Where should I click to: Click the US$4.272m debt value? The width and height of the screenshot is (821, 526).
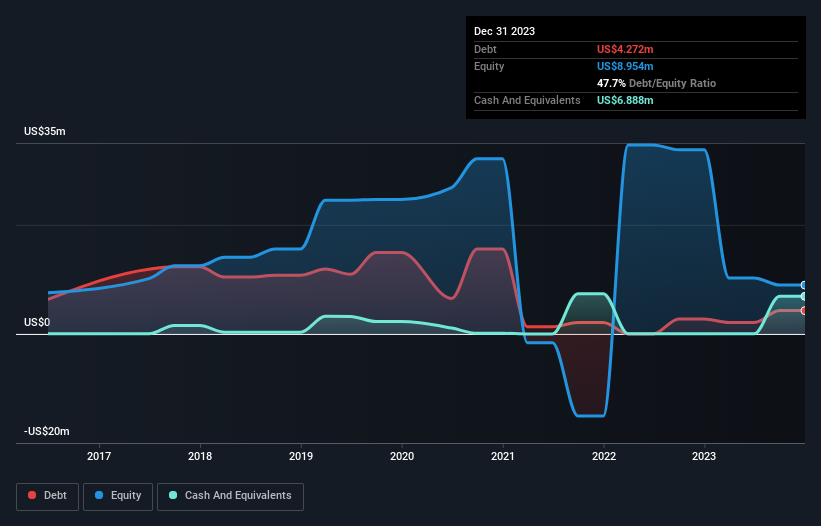625,49
